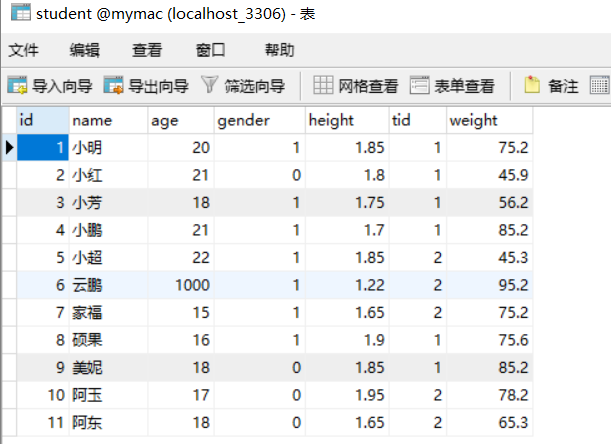Click the weight cell 45.9 in 小红's row
This screenshot has height=444, width=611.
pos(489,175)
